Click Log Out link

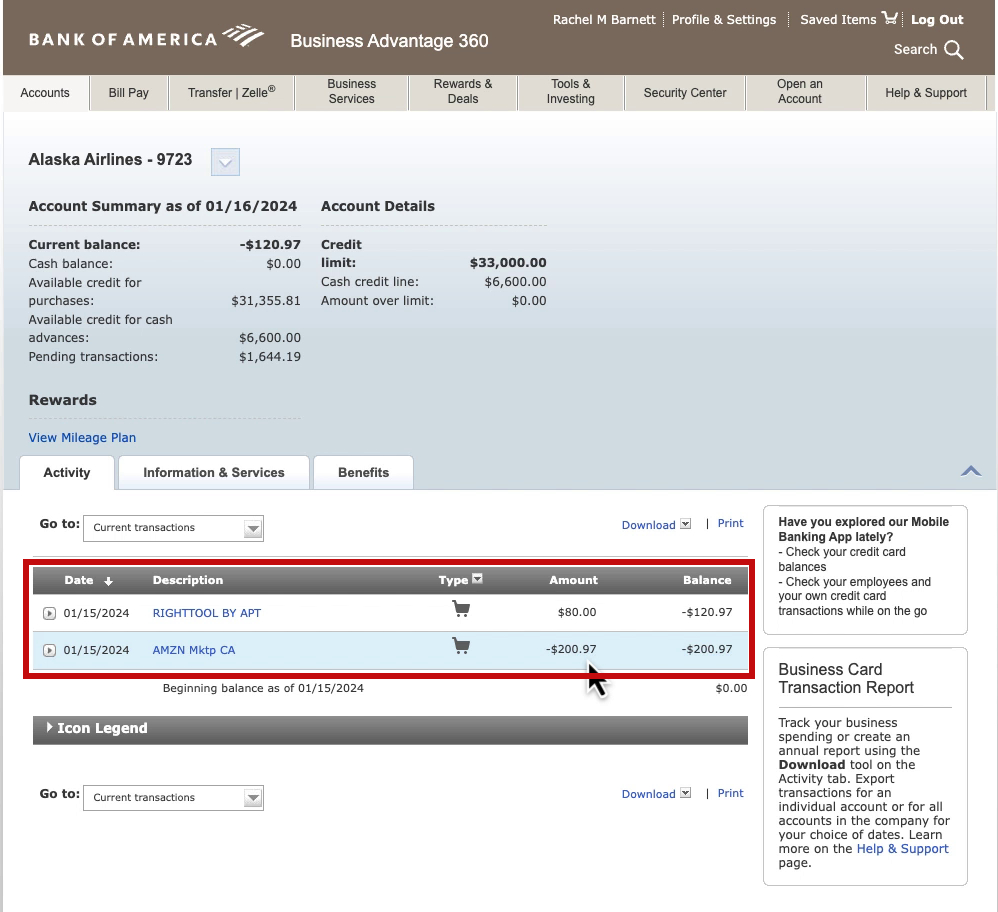click(x=937, y=20)
